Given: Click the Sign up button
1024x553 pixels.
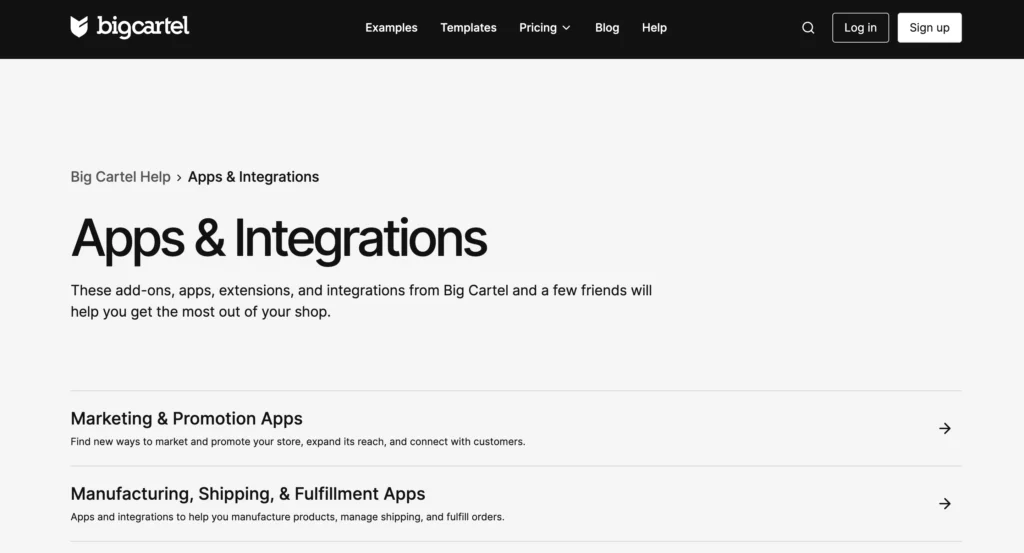Looking at the screenshot, I should 929,27.
